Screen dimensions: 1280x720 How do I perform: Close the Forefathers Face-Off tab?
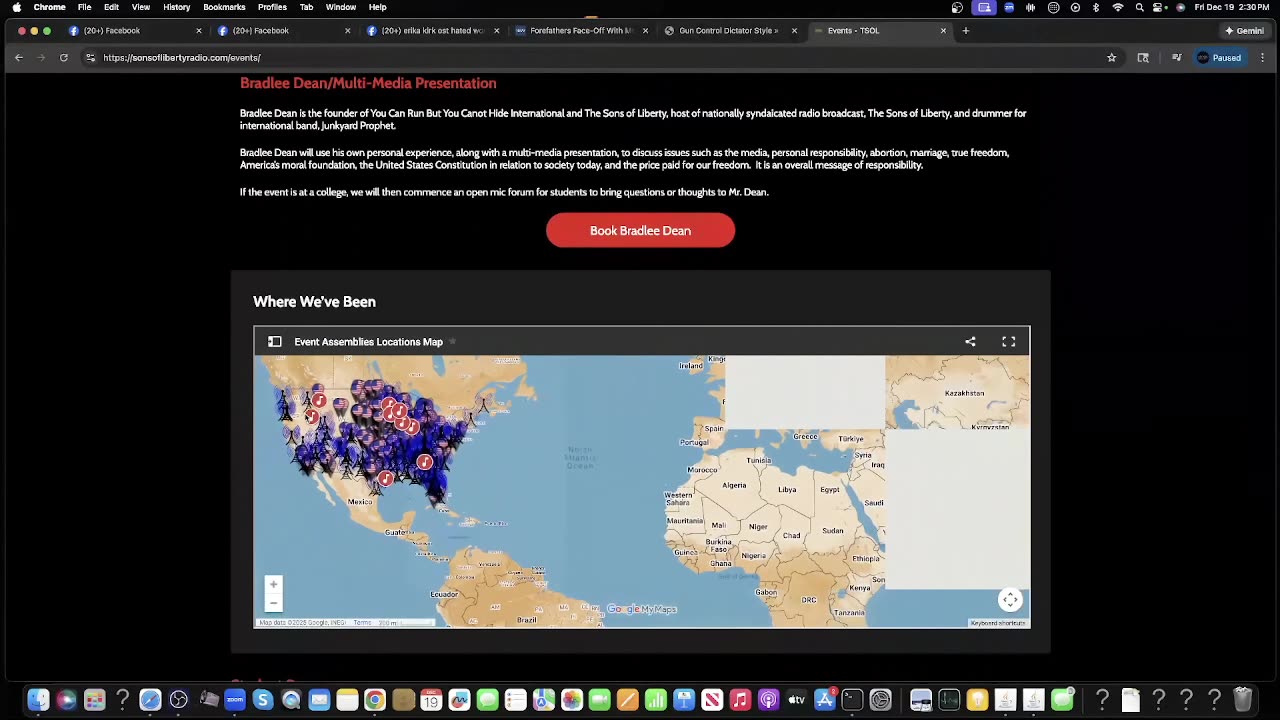tap(645, 31)
